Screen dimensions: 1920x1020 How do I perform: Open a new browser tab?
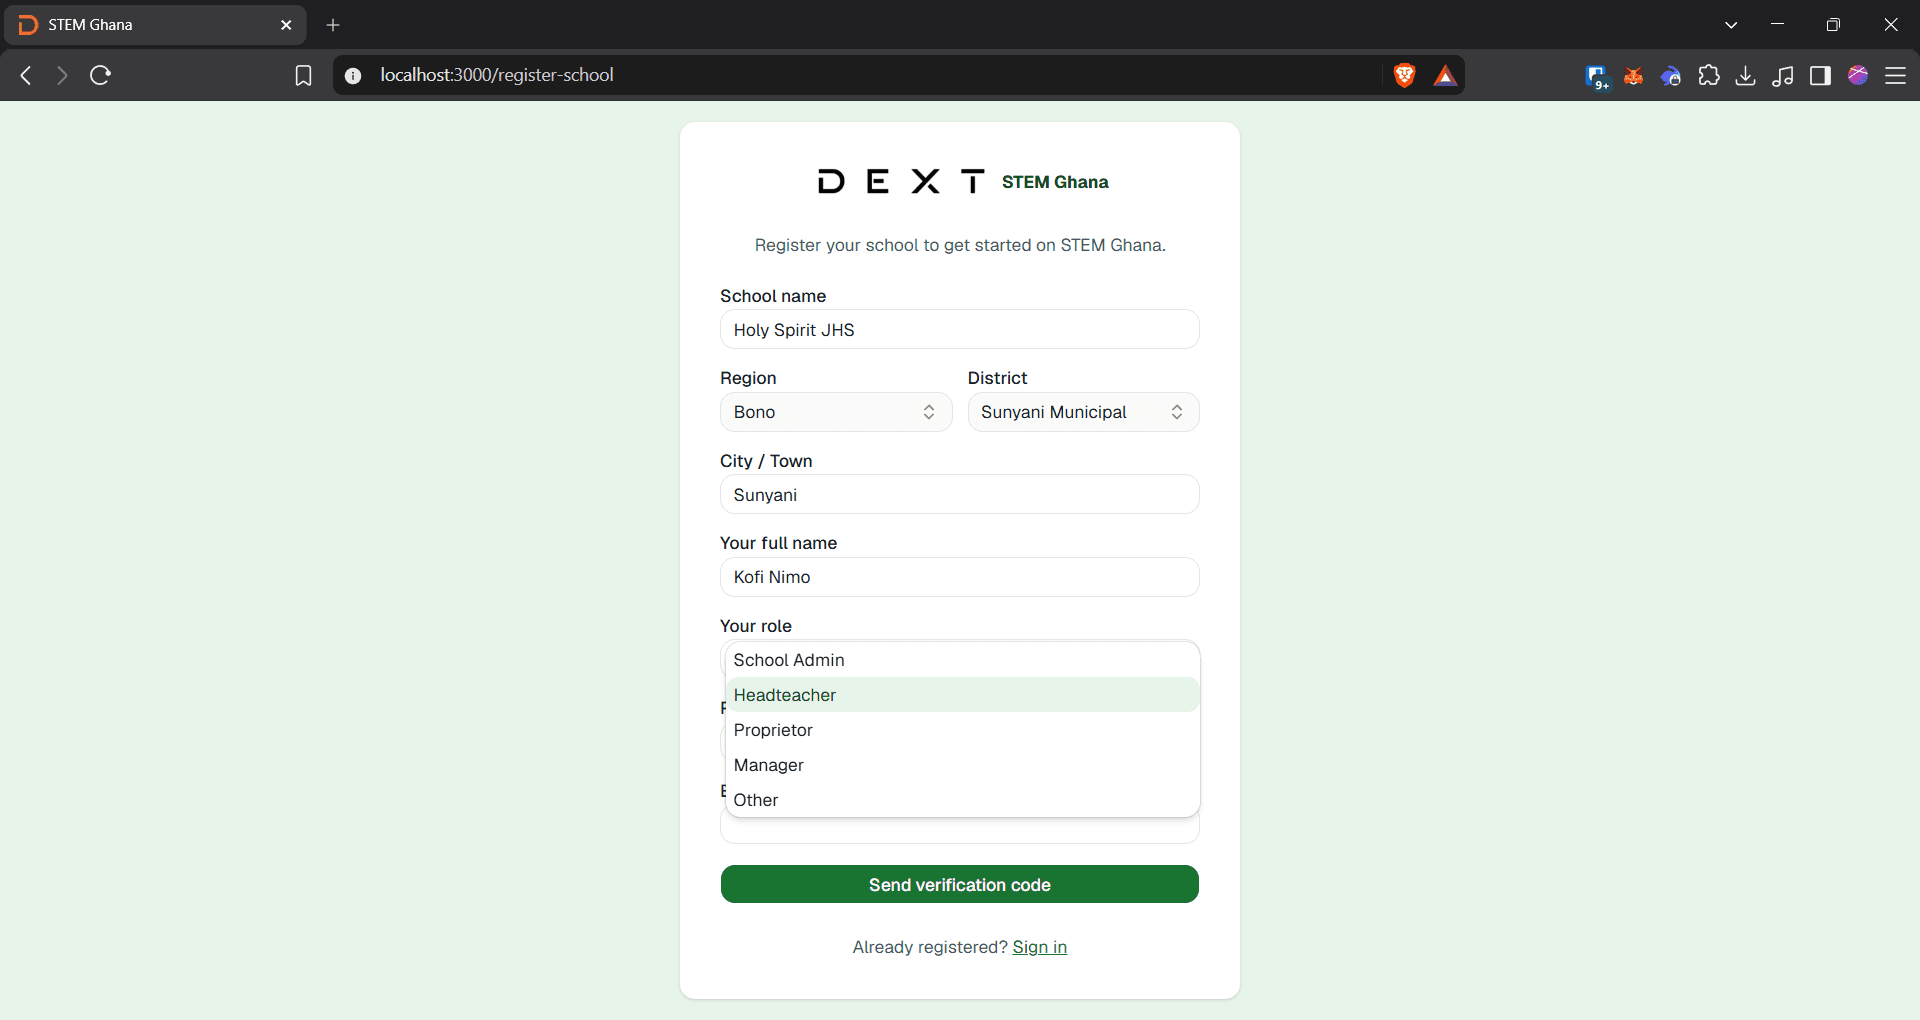pos(333,25)
